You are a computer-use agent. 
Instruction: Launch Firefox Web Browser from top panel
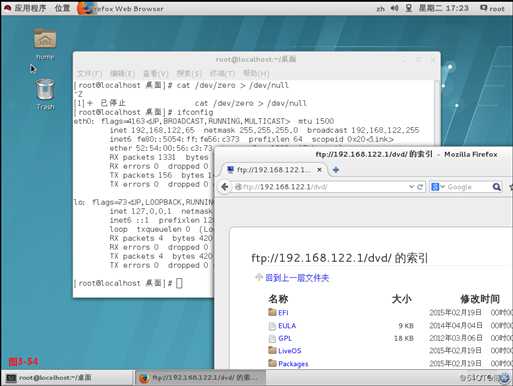pos(120,9)
